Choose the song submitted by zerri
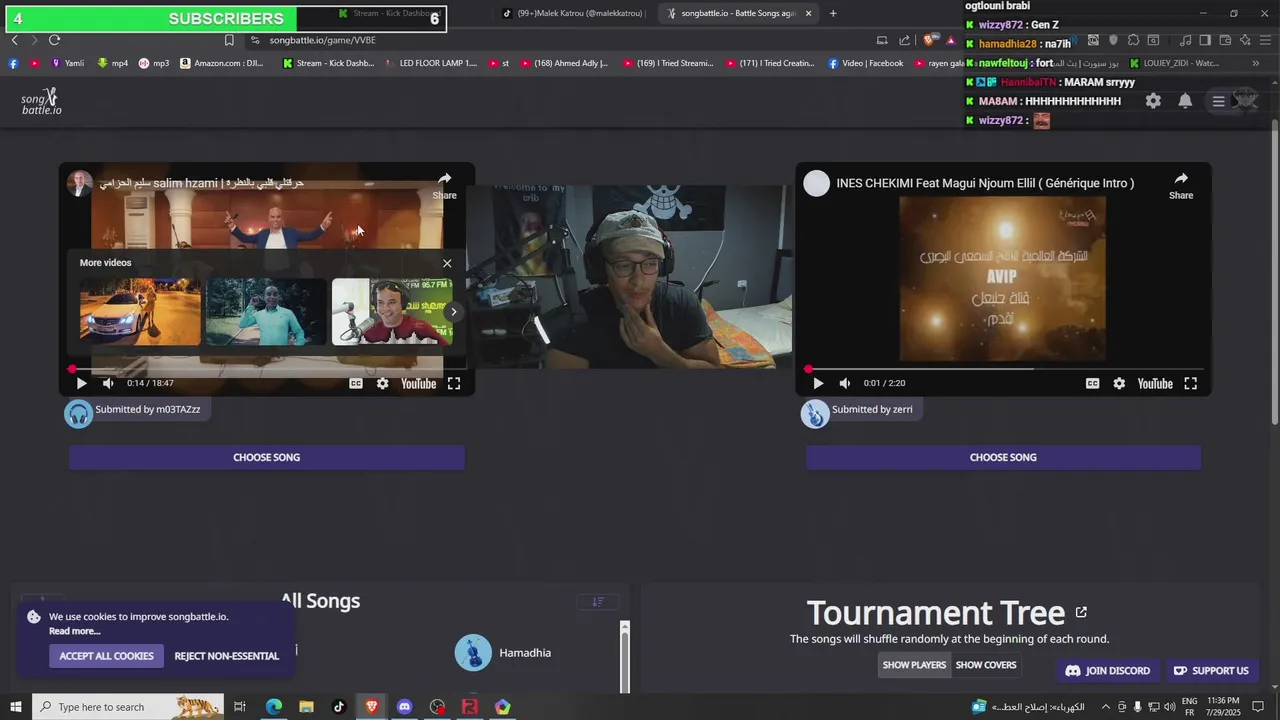The image size is (1280, 720). click(x=1003, y=457)
